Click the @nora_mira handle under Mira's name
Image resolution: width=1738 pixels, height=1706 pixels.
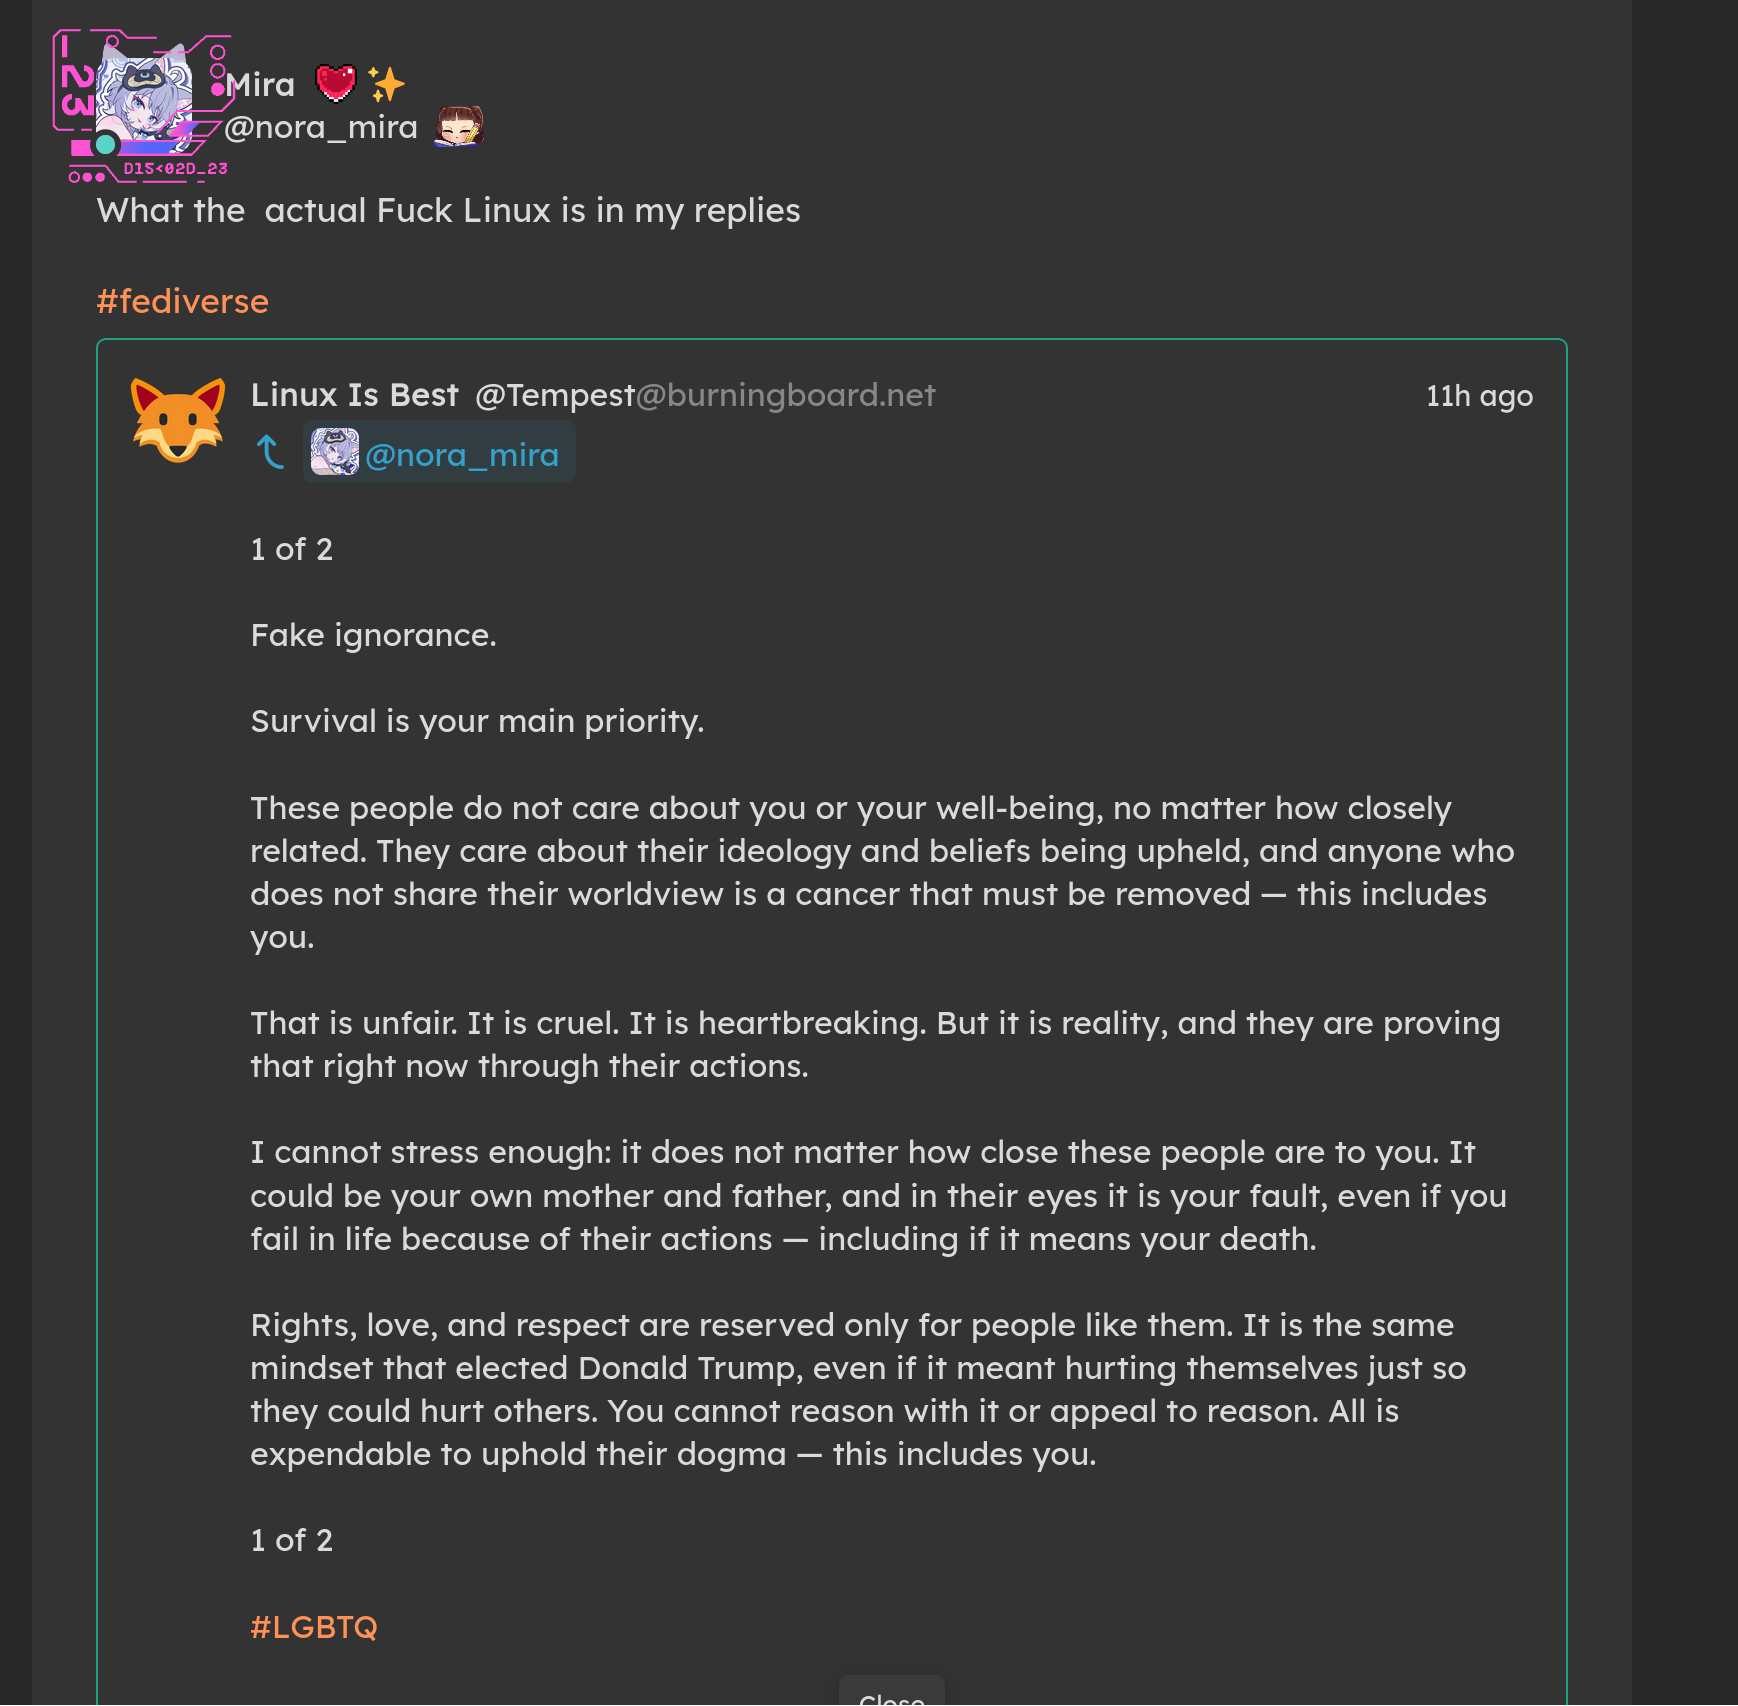click(321, 128)
